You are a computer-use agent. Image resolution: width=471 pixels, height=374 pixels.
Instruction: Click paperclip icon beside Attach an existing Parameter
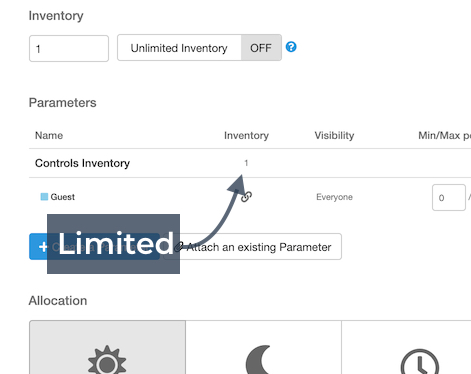click(x=179, y=247)
